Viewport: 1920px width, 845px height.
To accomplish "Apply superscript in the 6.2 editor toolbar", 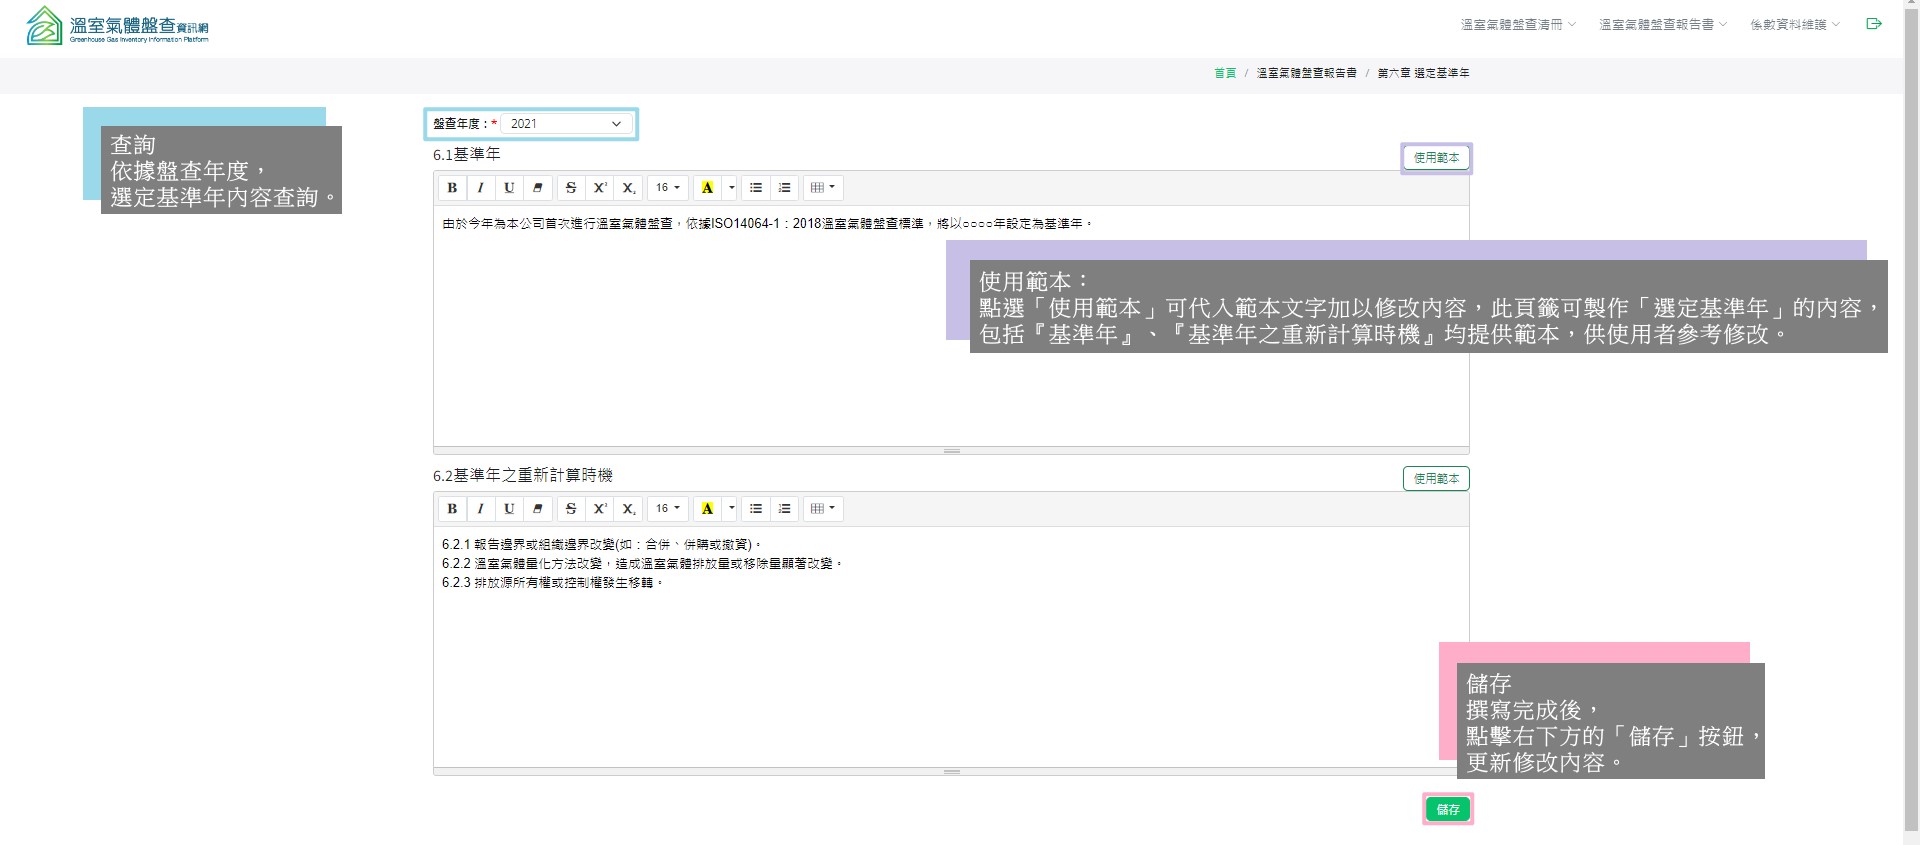I will click(x=600, y=509).
